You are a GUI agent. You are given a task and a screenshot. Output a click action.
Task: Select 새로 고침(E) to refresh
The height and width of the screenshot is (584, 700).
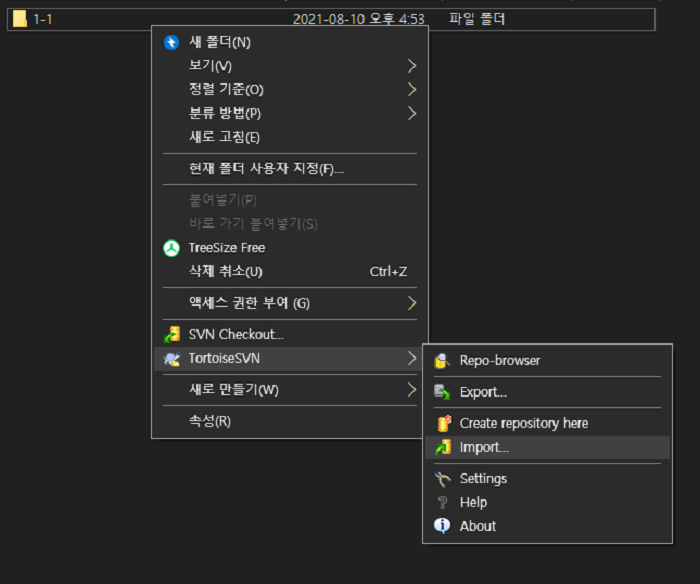coord(290,137)
